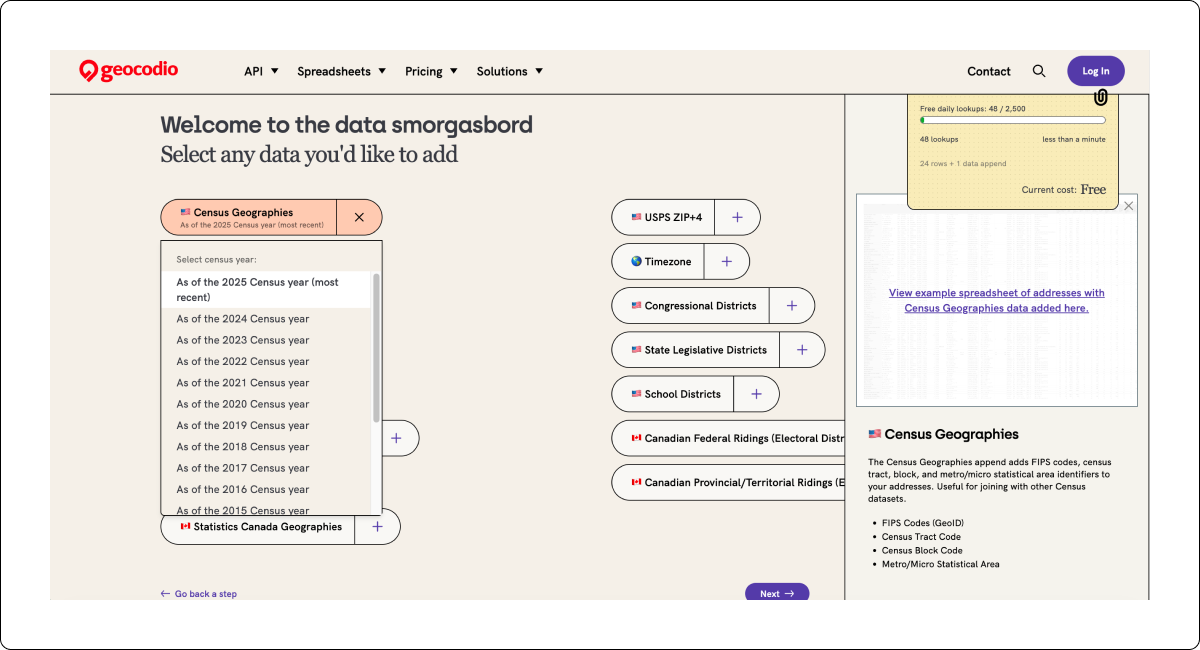
Task: Add Timezone with its plus icon
Action: [726, 261]
